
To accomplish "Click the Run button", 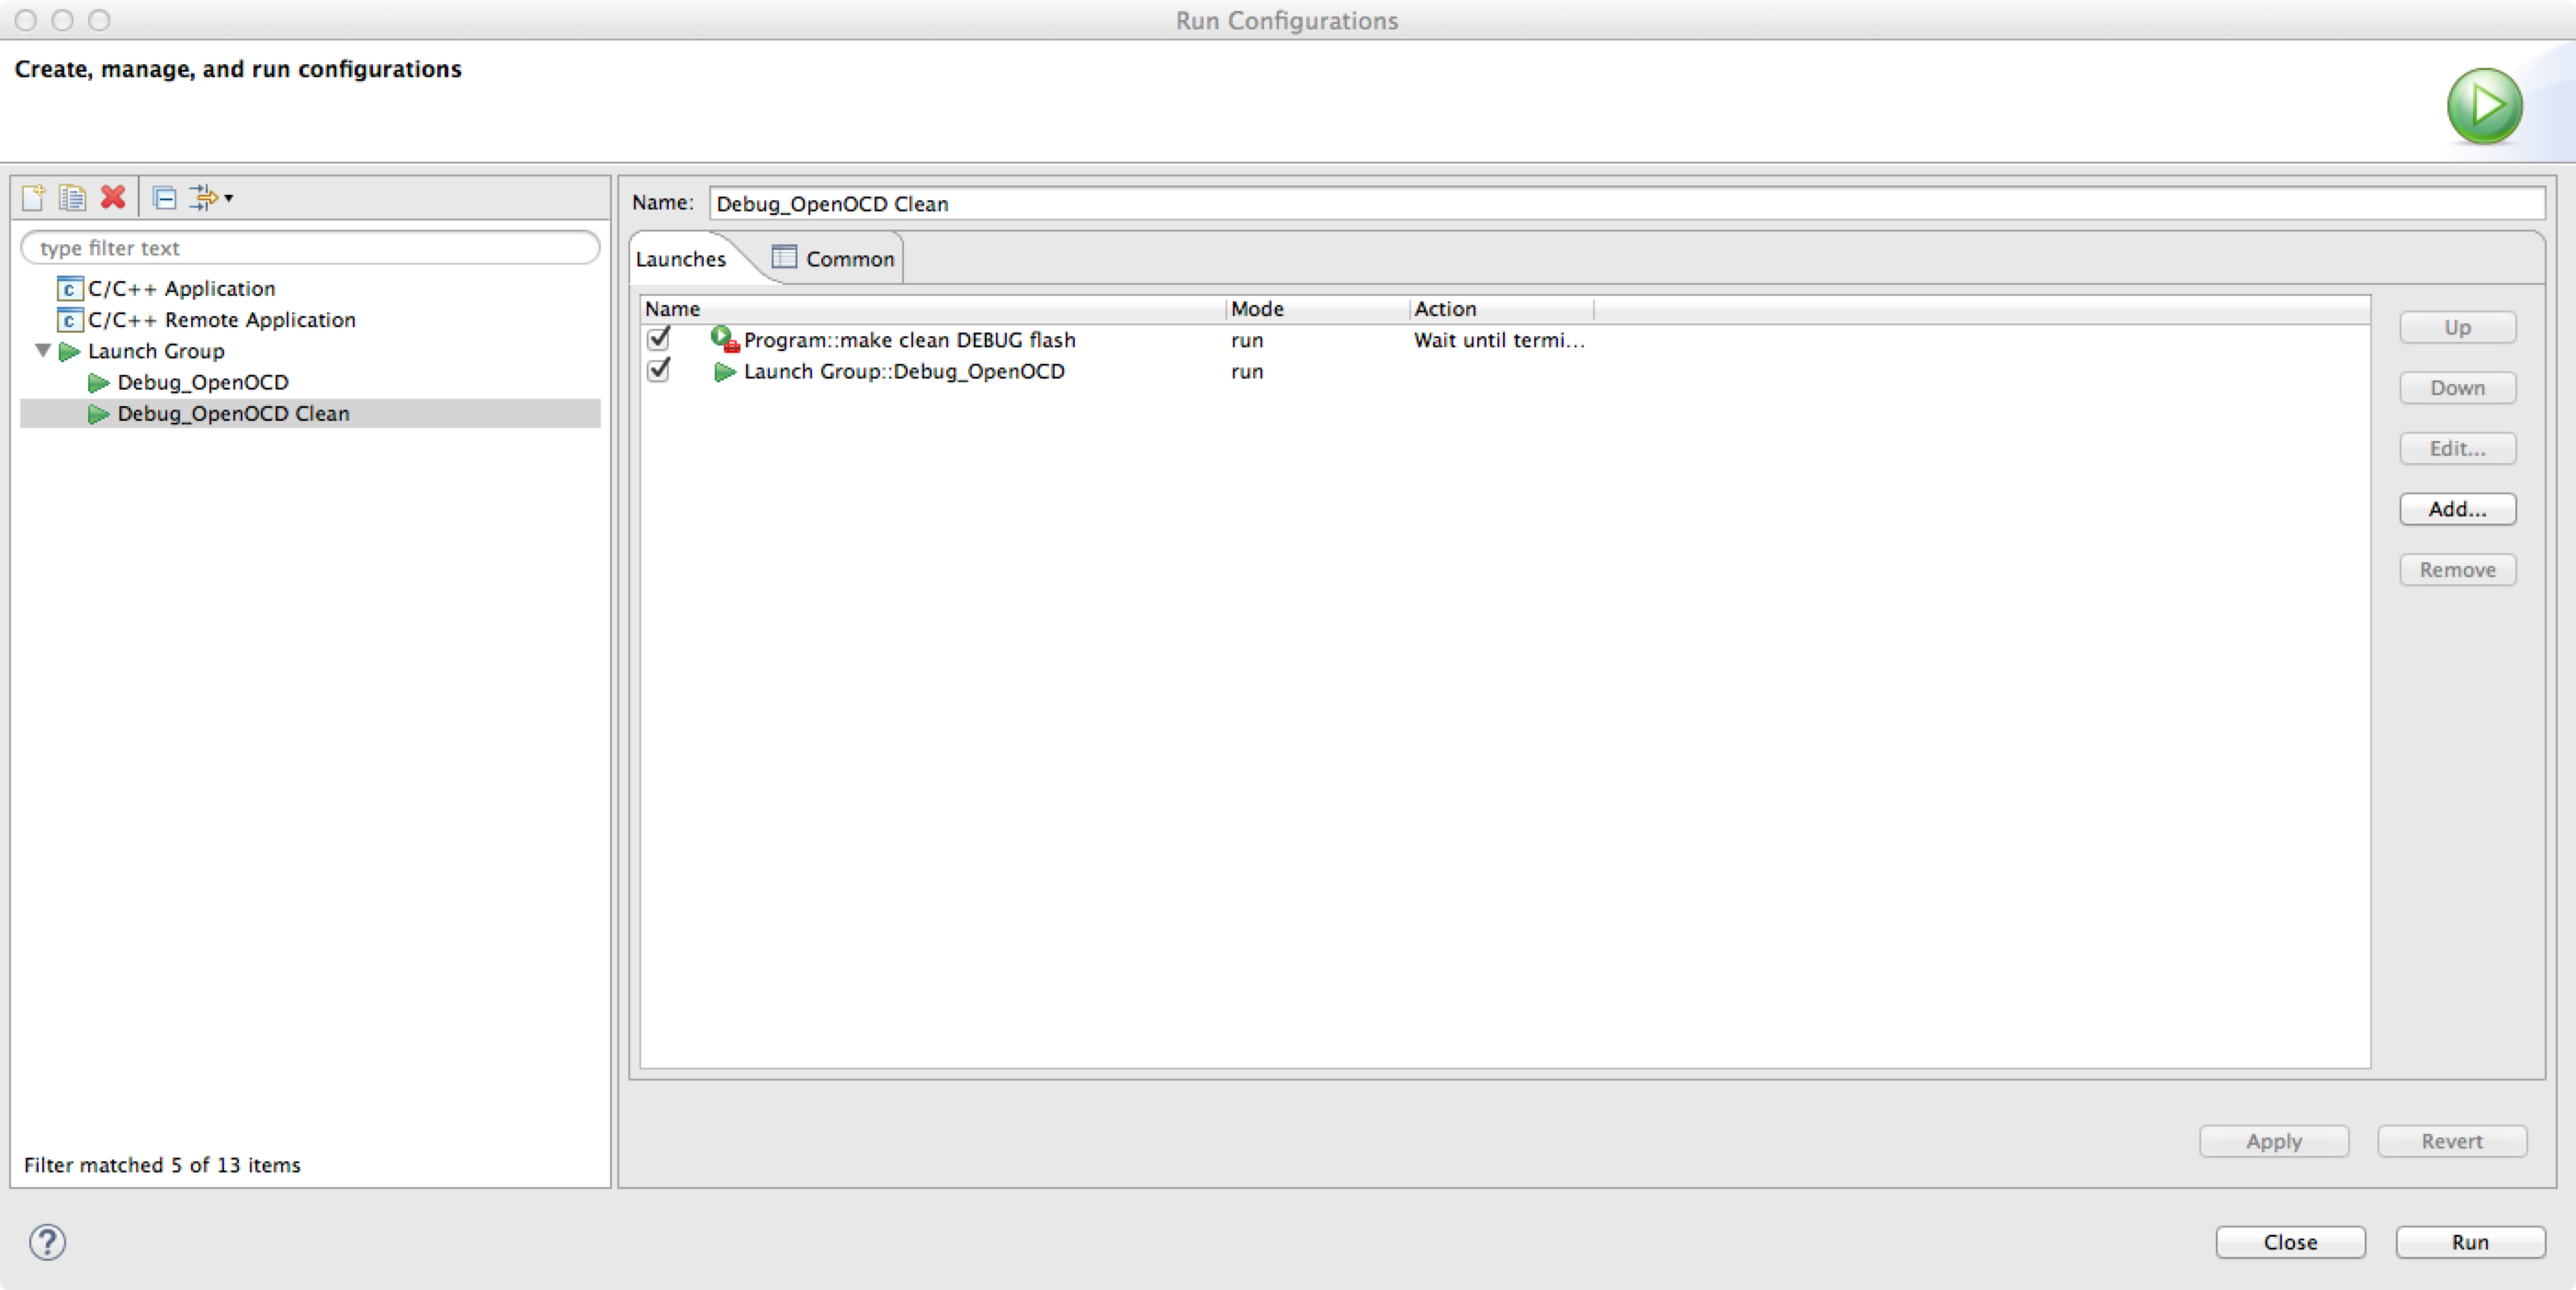I will tap(2469, 1241).
